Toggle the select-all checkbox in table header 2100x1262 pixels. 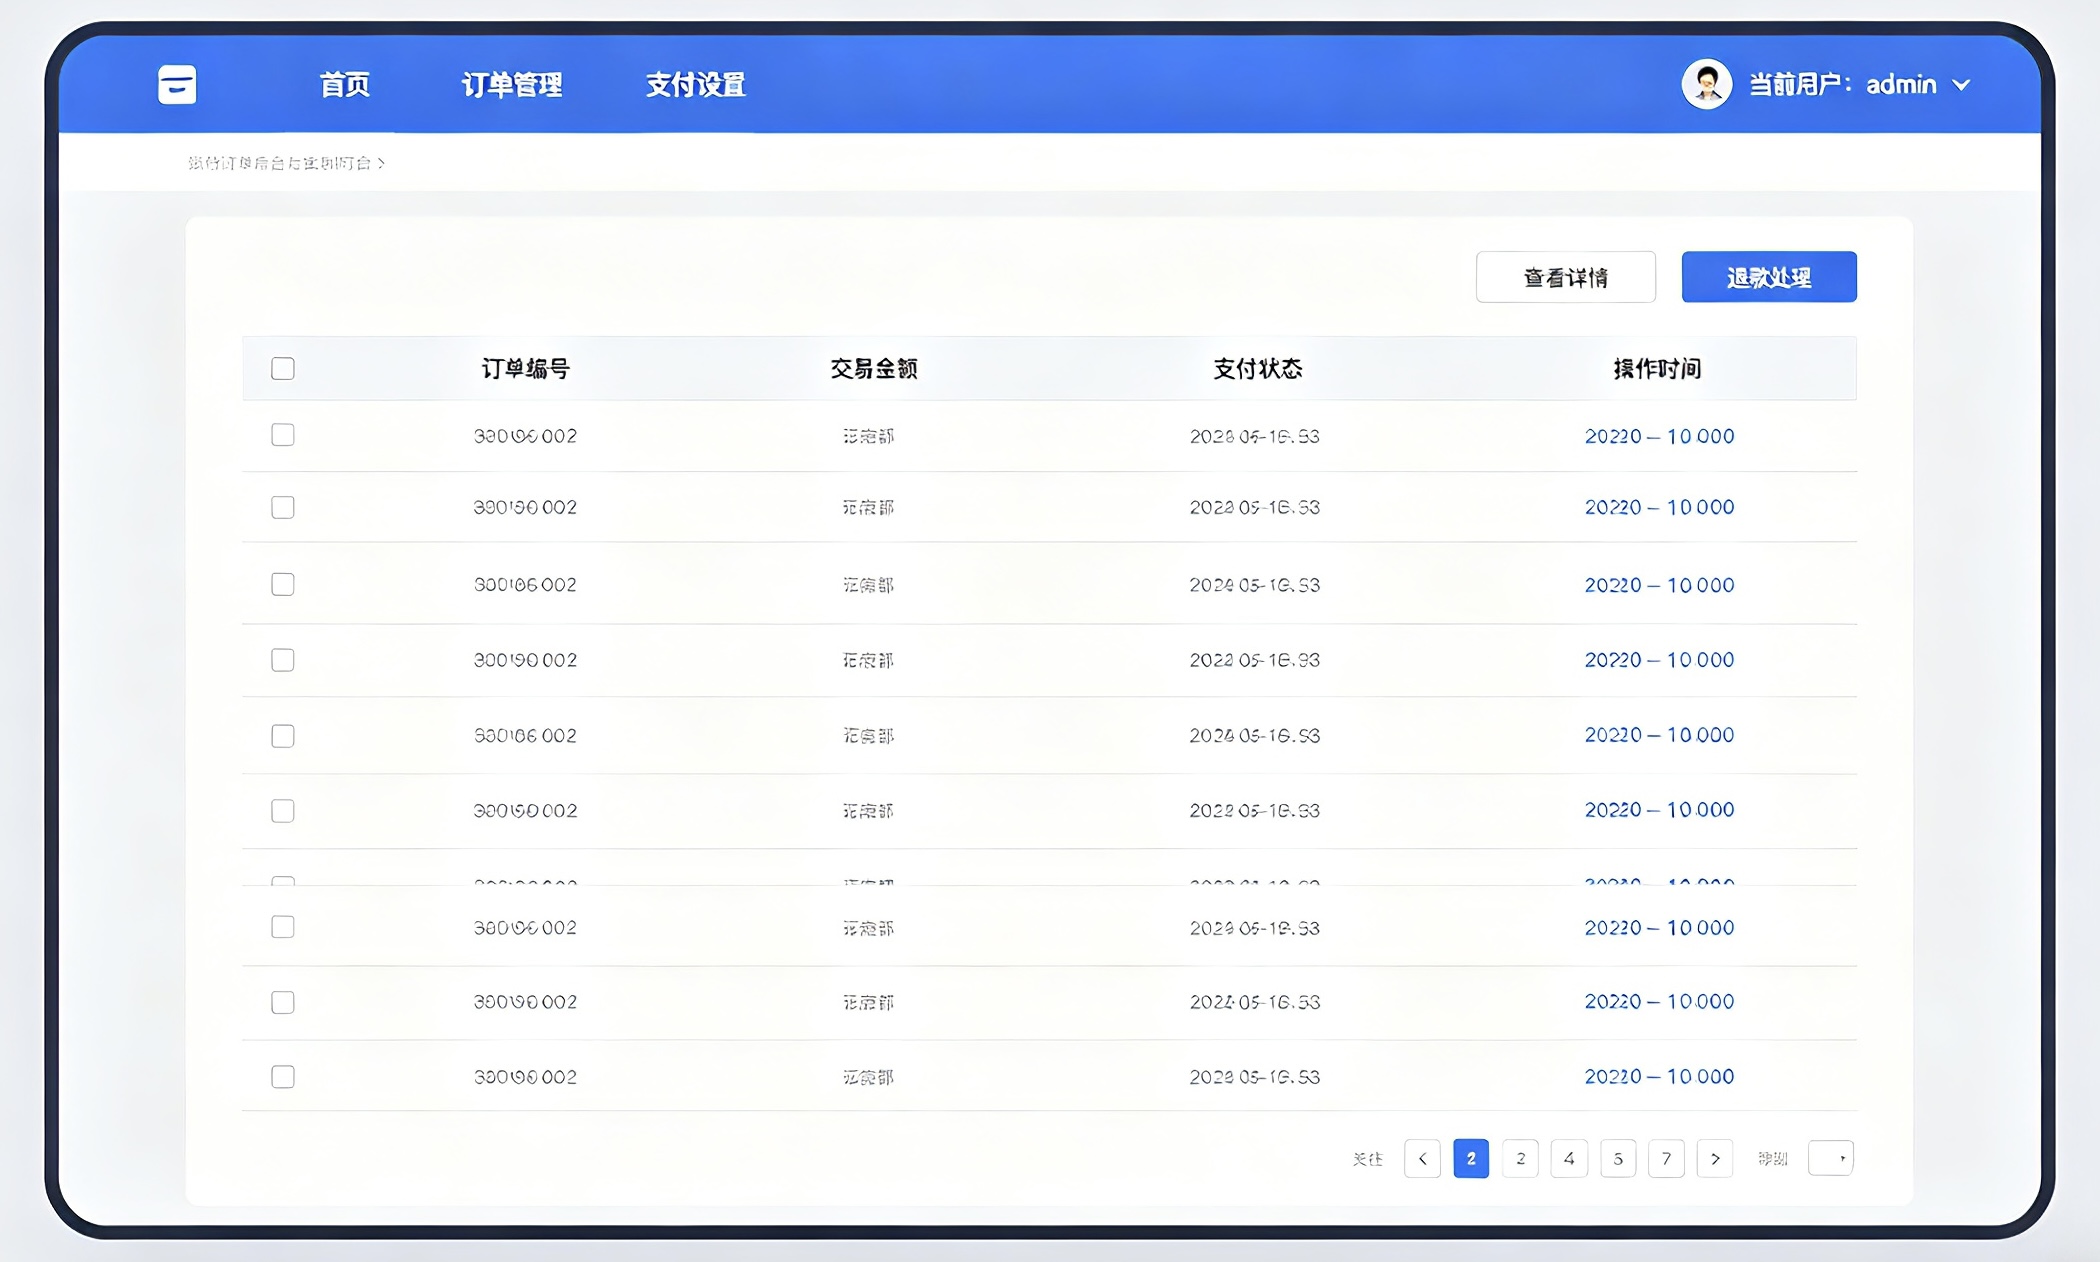(x=283, y=368)
